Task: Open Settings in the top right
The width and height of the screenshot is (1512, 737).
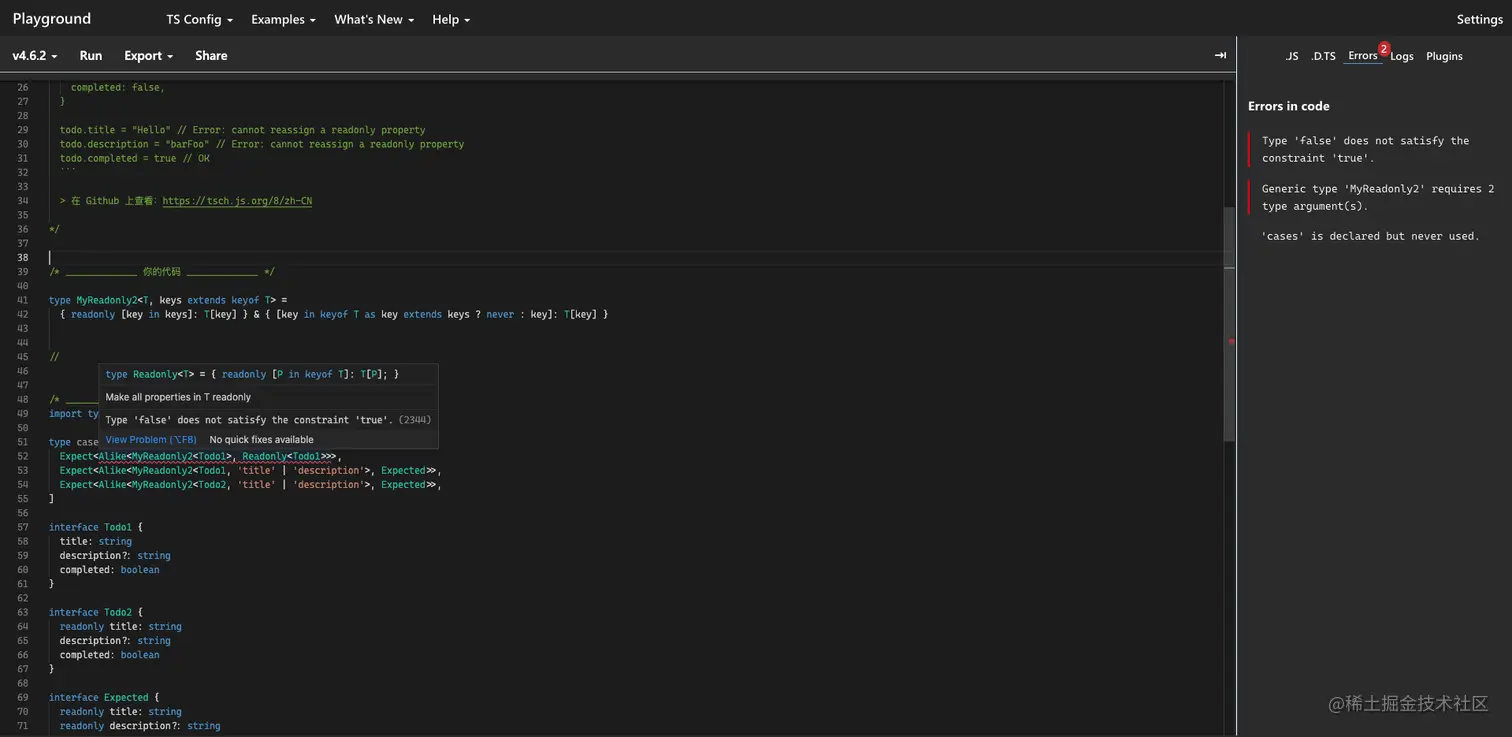Action: 1479,19
